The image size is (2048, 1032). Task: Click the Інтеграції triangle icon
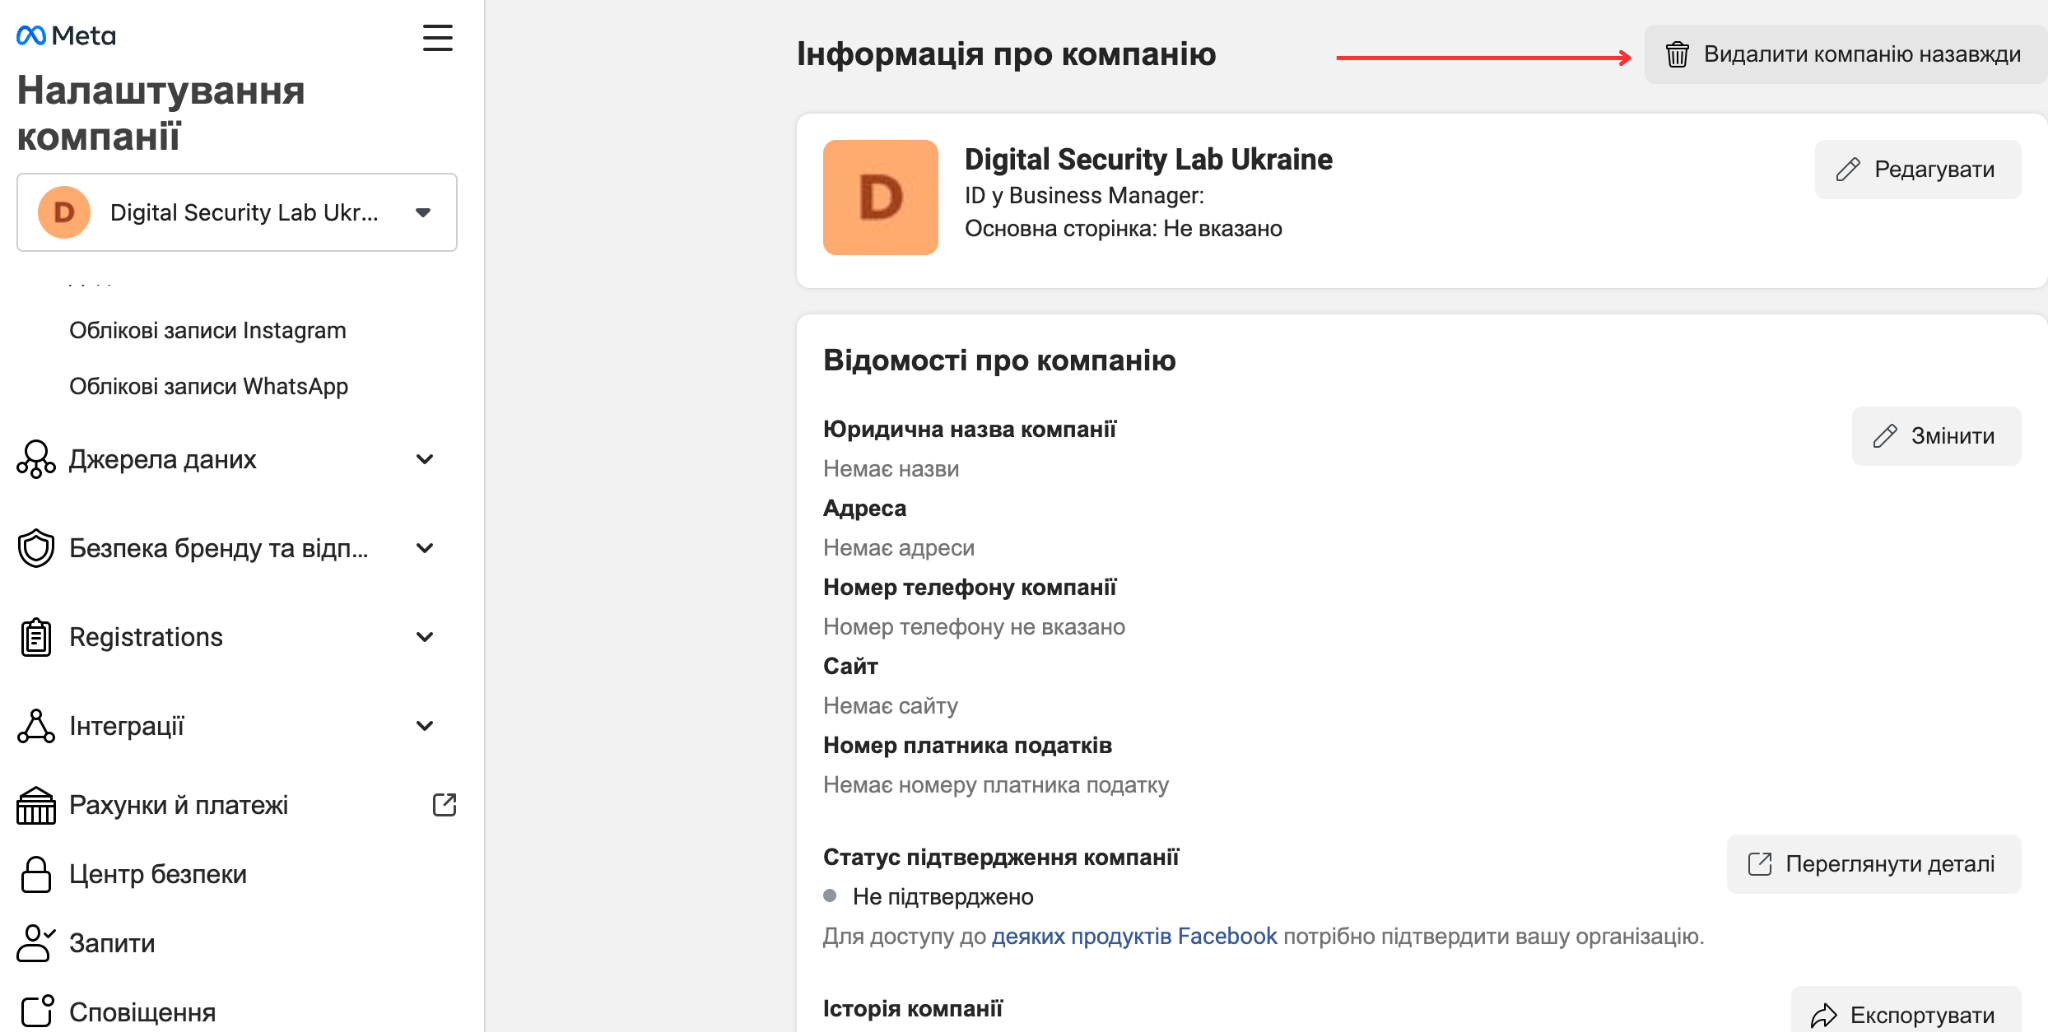click(36, 726)
